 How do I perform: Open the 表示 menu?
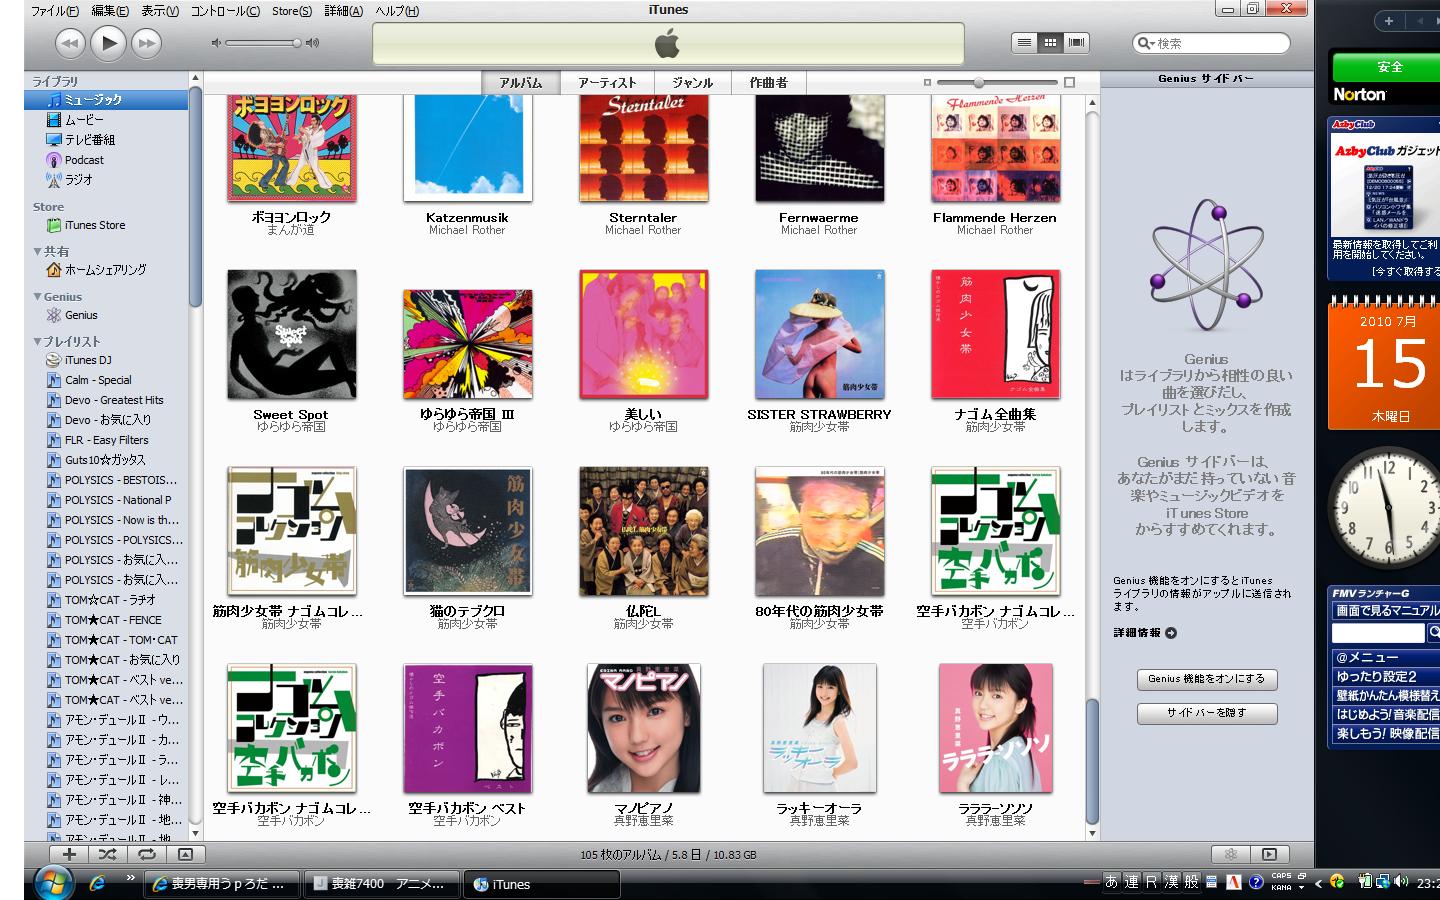pyautogui.click(x=160, y=11)
